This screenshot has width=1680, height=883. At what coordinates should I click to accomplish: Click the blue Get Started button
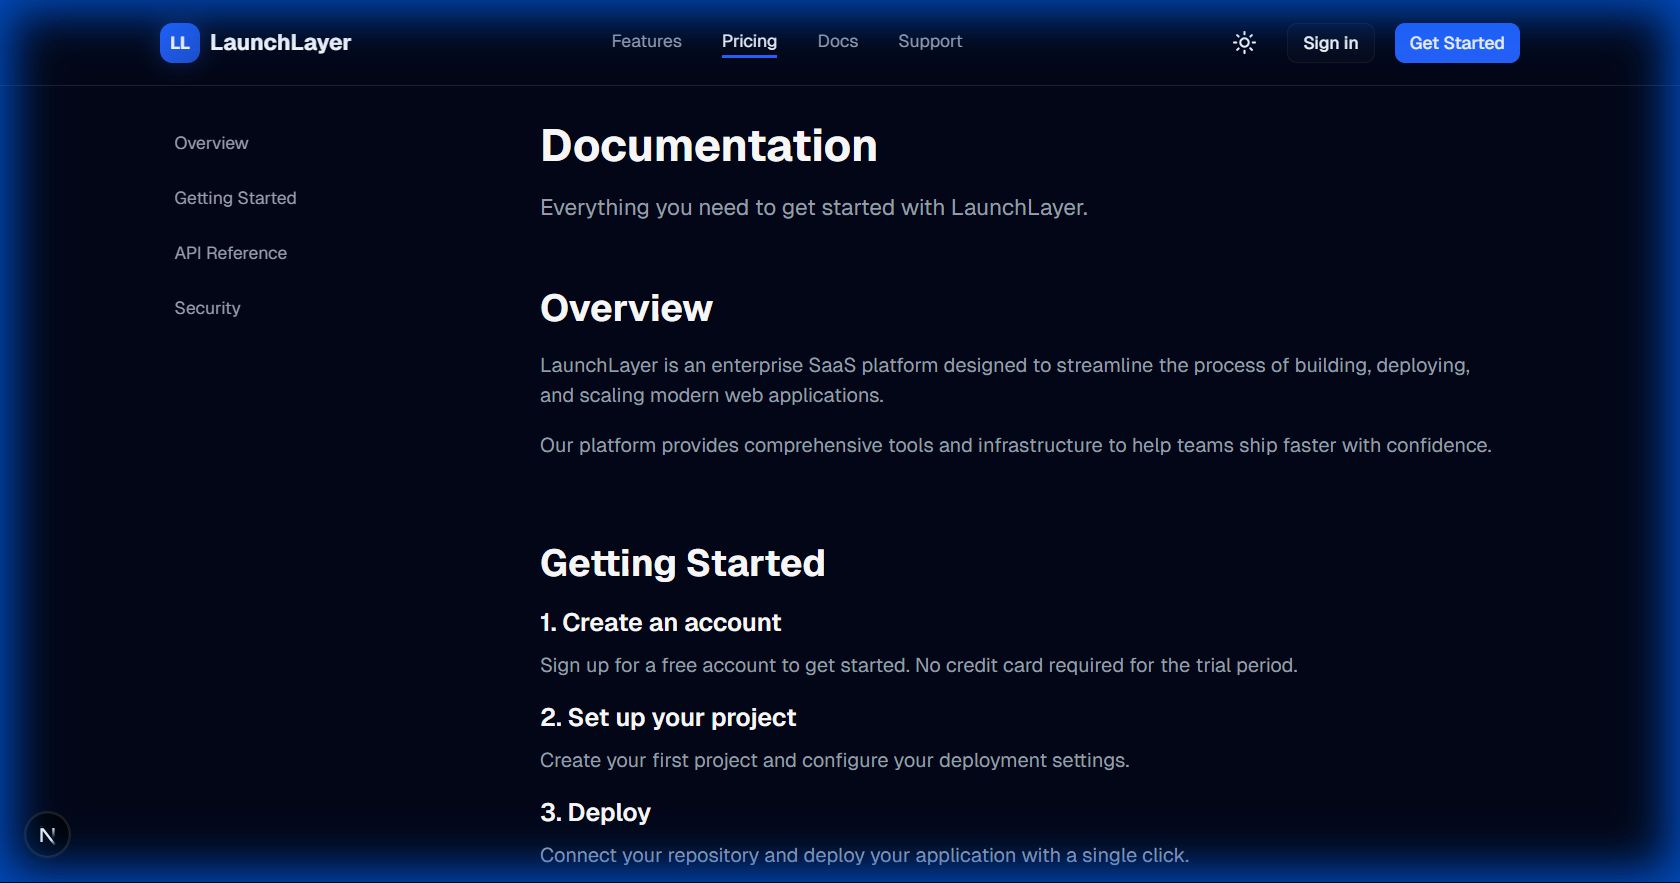pyautogui.click(x=1456, y=43)
